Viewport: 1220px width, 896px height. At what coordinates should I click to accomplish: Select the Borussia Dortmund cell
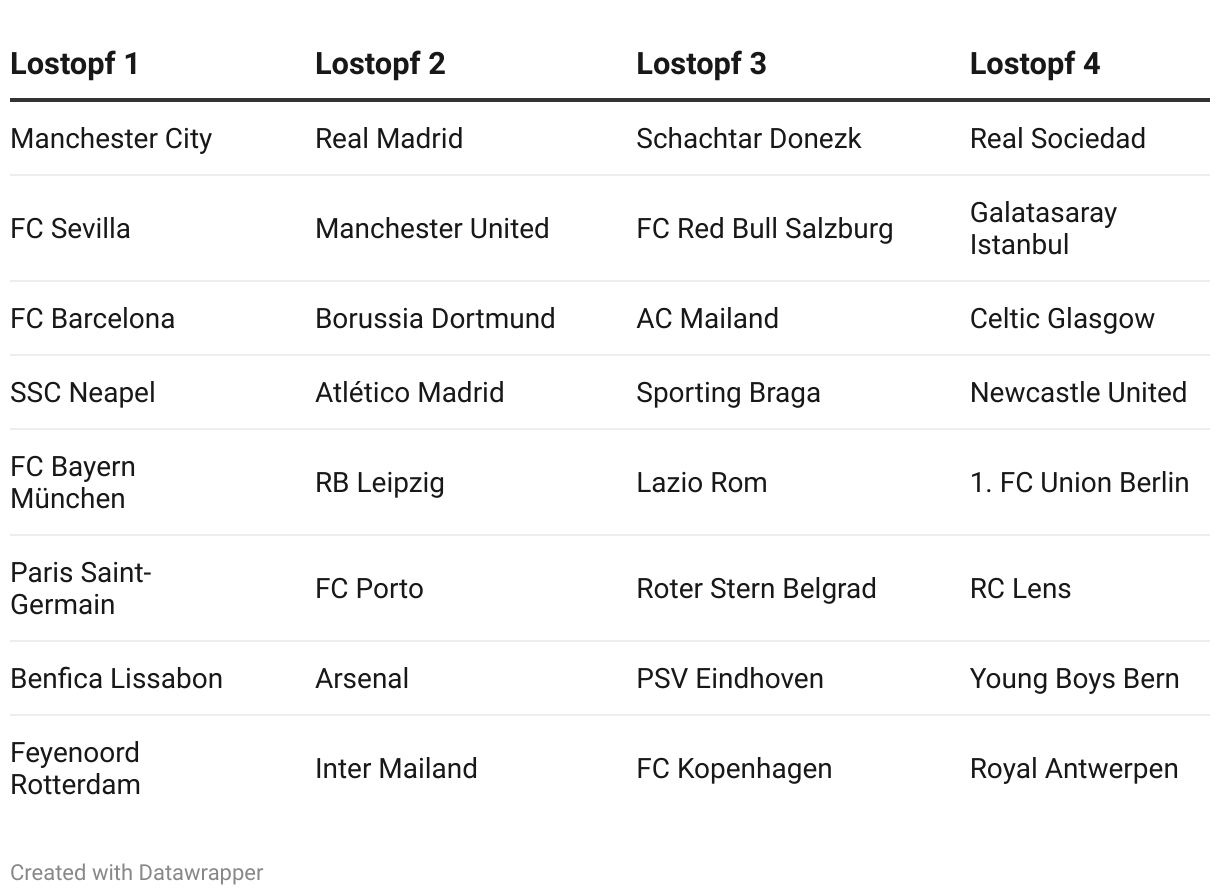(435, 319)
